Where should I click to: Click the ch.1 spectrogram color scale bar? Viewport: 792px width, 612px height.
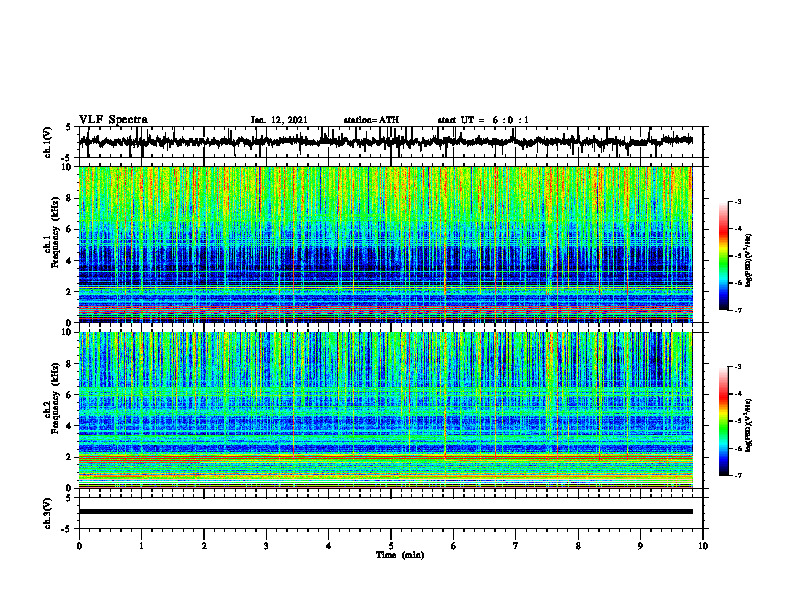click(723, 256)
